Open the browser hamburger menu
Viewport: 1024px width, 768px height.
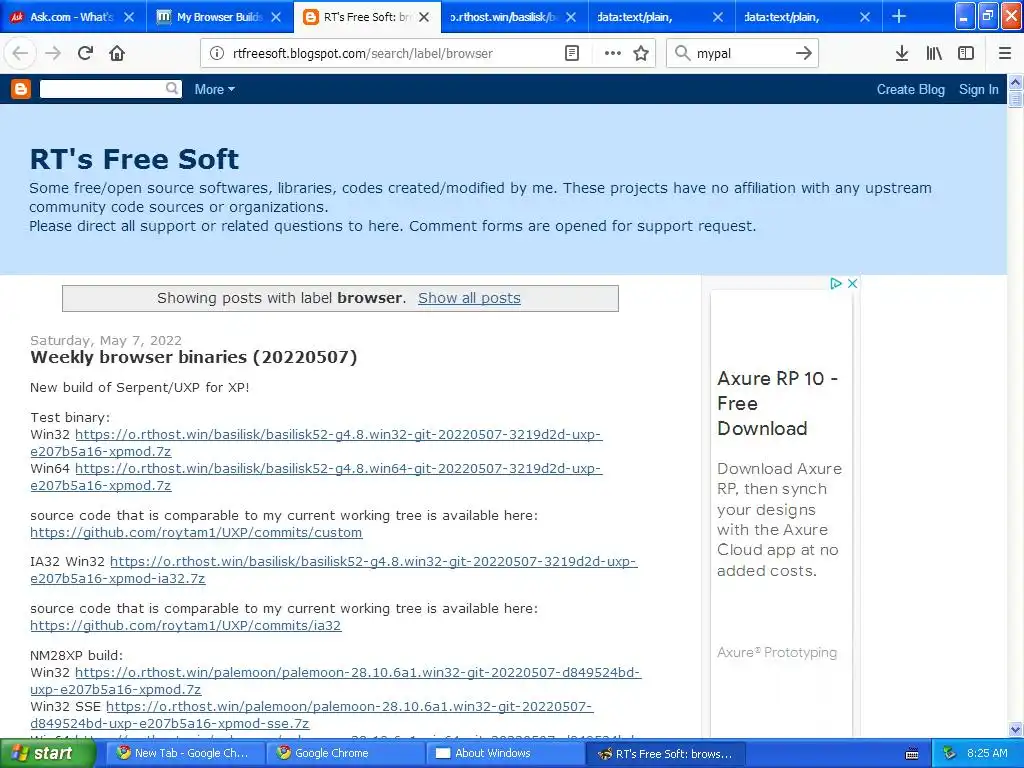(1005, 54)
